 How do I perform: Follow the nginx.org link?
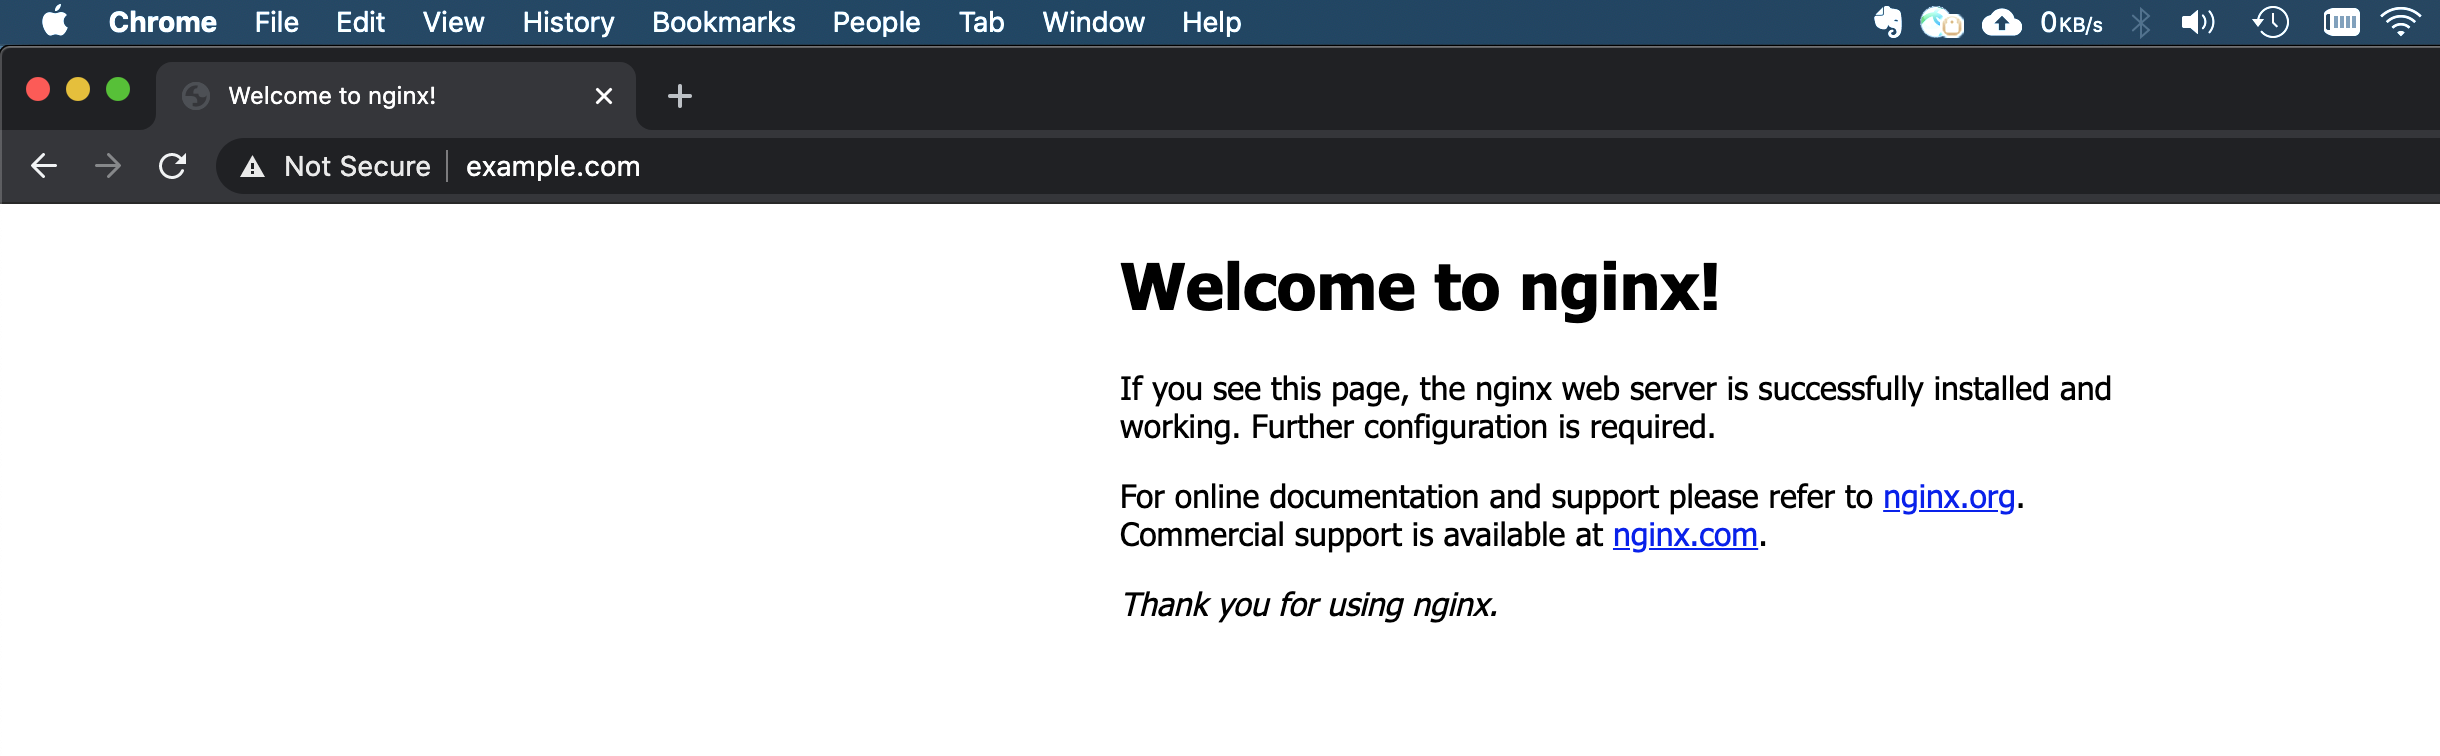point(1949,497)
